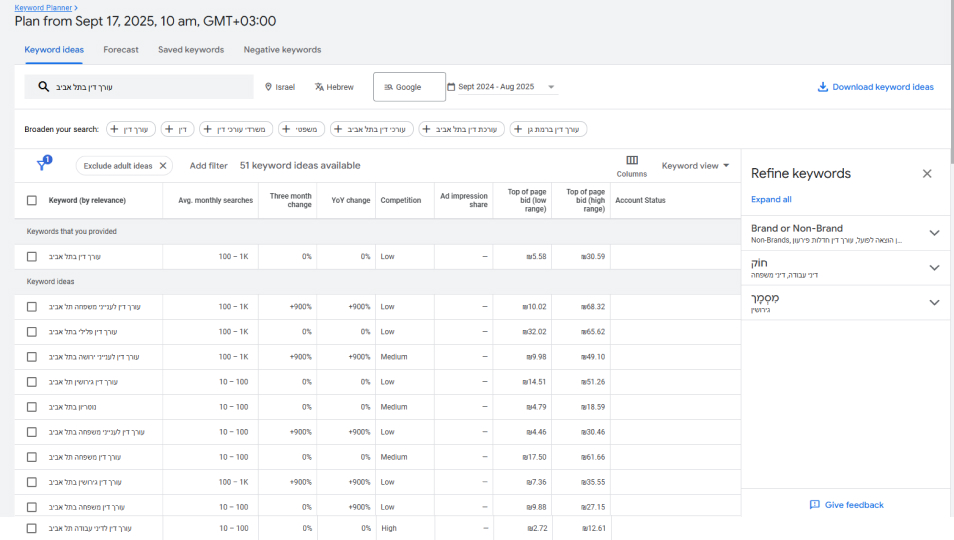Switch to the Forecast tab
954x540 pixels.
coord(121,49)
